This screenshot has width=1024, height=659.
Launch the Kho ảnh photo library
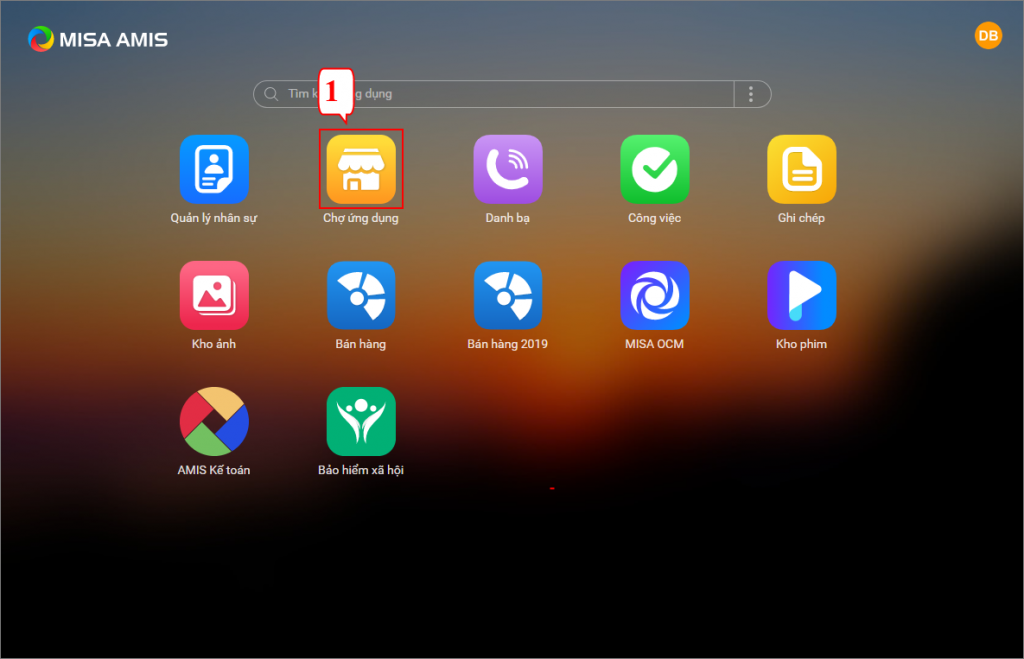[x=214, y=295]
